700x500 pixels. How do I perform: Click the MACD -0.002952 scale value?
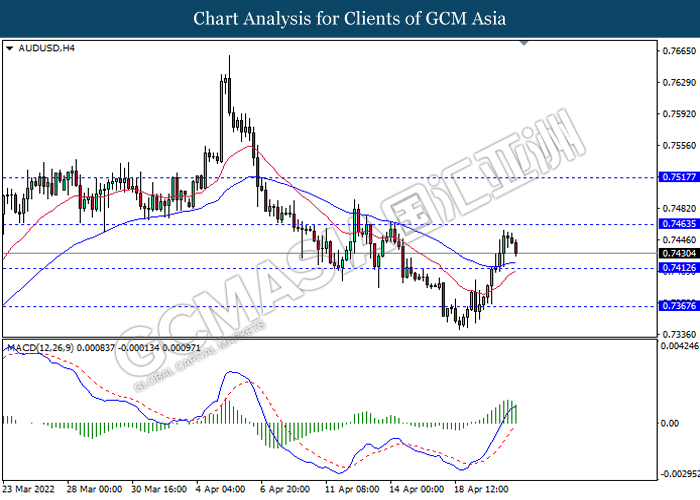tap(679, 473)
